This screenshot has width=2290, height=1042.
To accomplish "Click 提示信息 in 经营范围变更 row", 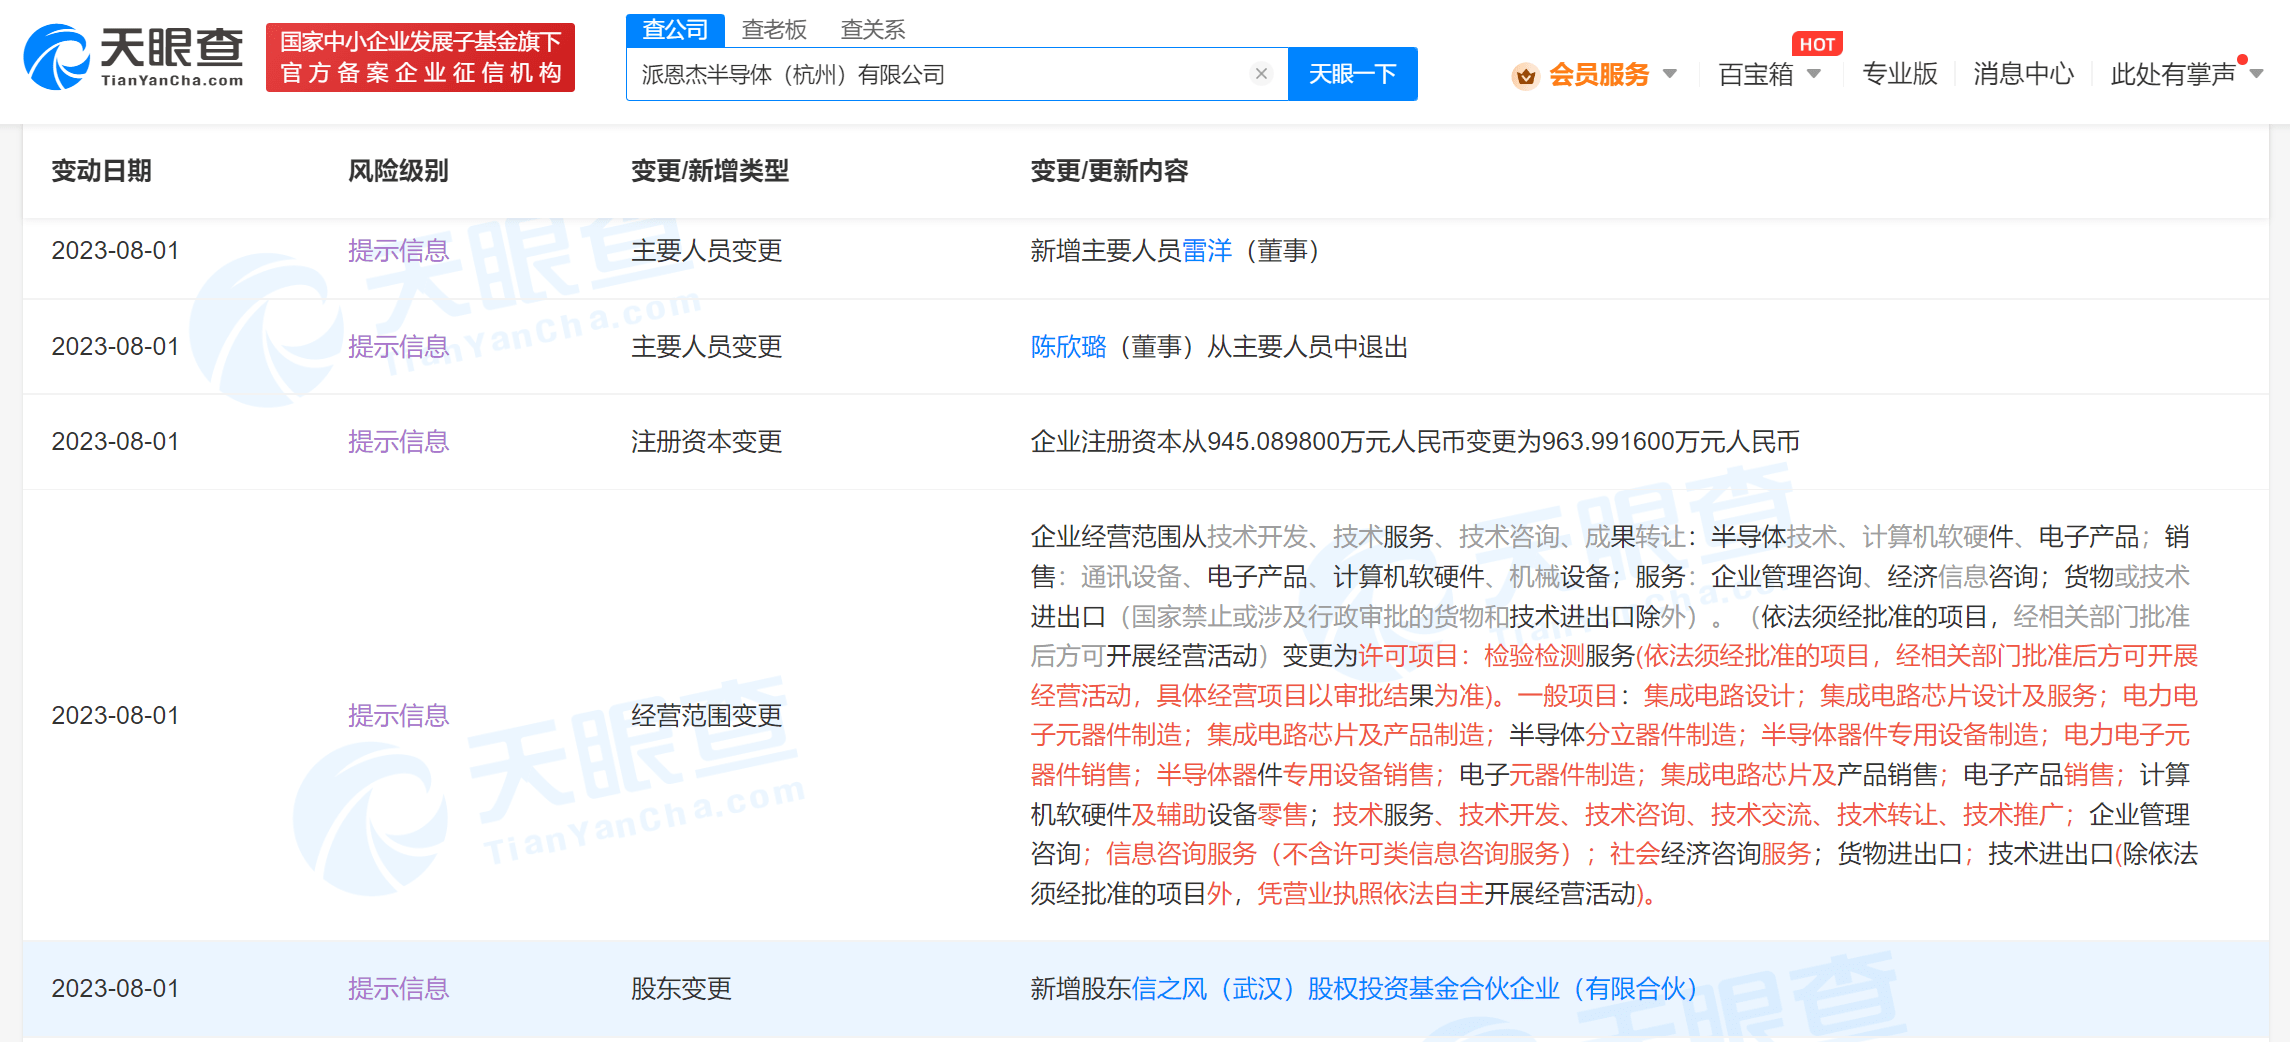I will point(398,716).
